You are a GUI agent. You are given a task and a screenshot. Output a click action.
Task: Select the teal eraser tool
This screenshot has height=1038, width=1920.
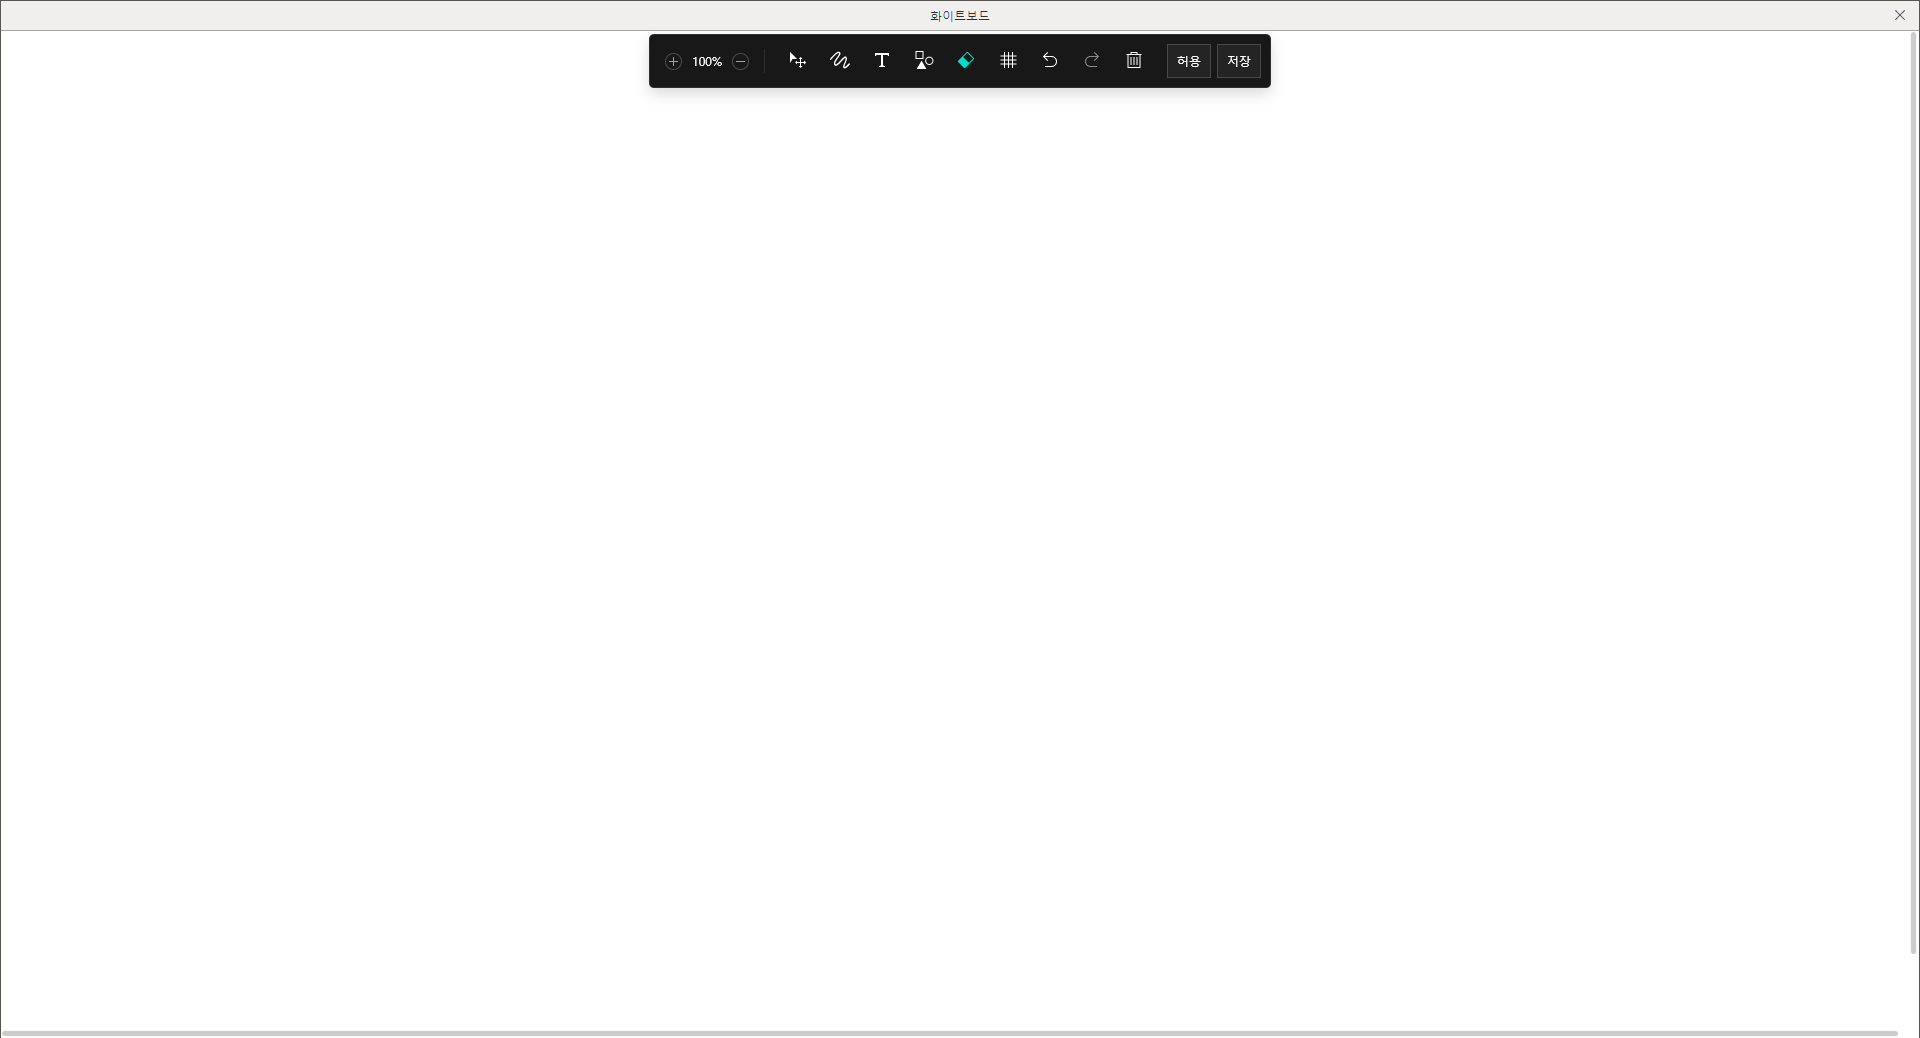point(966,61)
